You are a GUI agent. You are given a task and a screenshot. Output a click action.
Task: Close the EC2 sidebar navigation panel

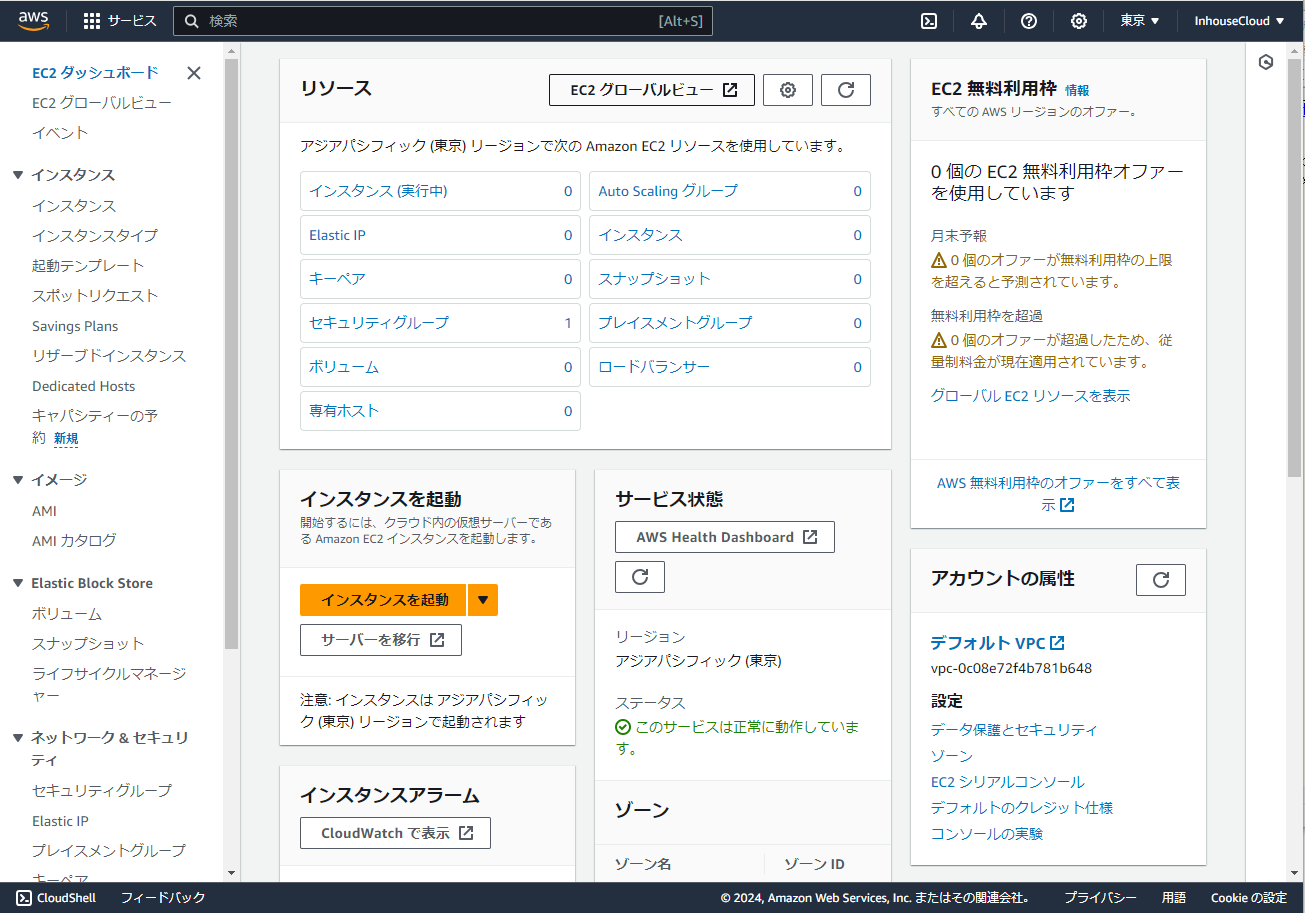coord(194,73)
